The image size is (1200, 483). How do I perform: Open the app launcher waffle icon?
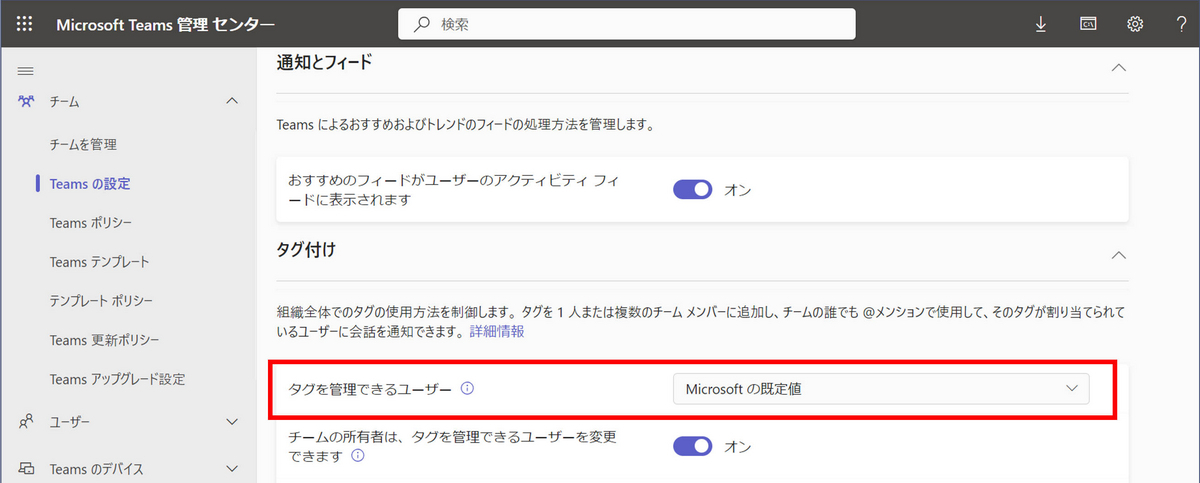(x=25, y=24)
